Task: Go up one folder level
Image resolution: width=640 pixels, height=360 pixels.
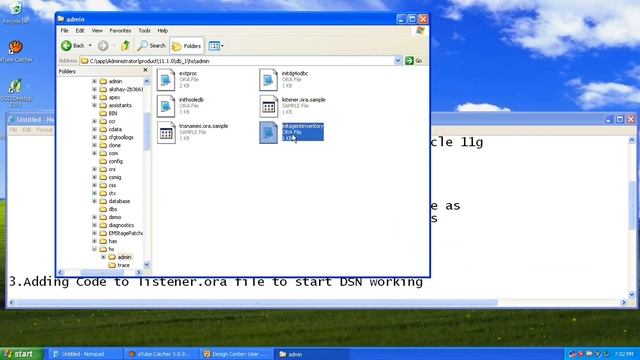Action: 125,45
